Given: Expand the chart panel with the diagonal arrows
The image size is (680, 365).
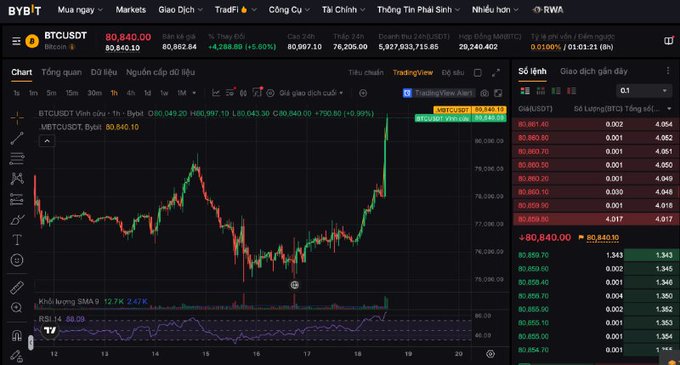Looking at the screenshot, I should (496, 73).
